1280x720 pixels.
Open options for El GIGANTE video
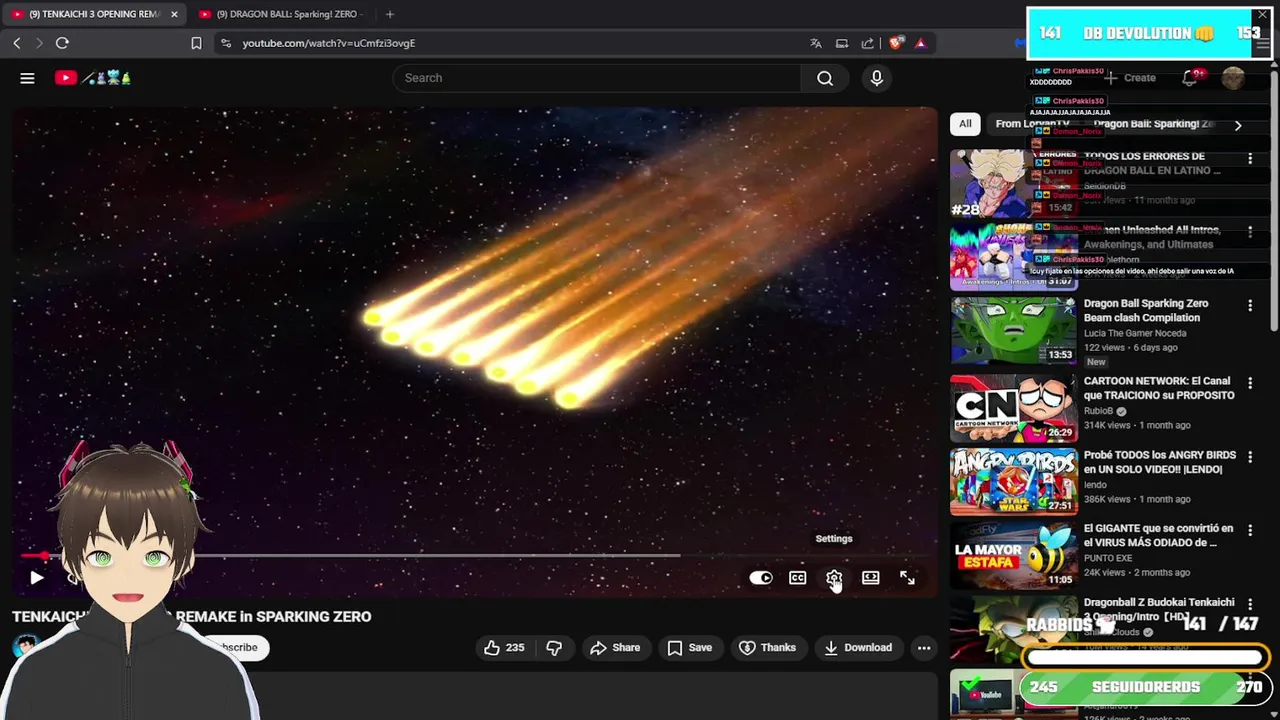(1250, 530)
